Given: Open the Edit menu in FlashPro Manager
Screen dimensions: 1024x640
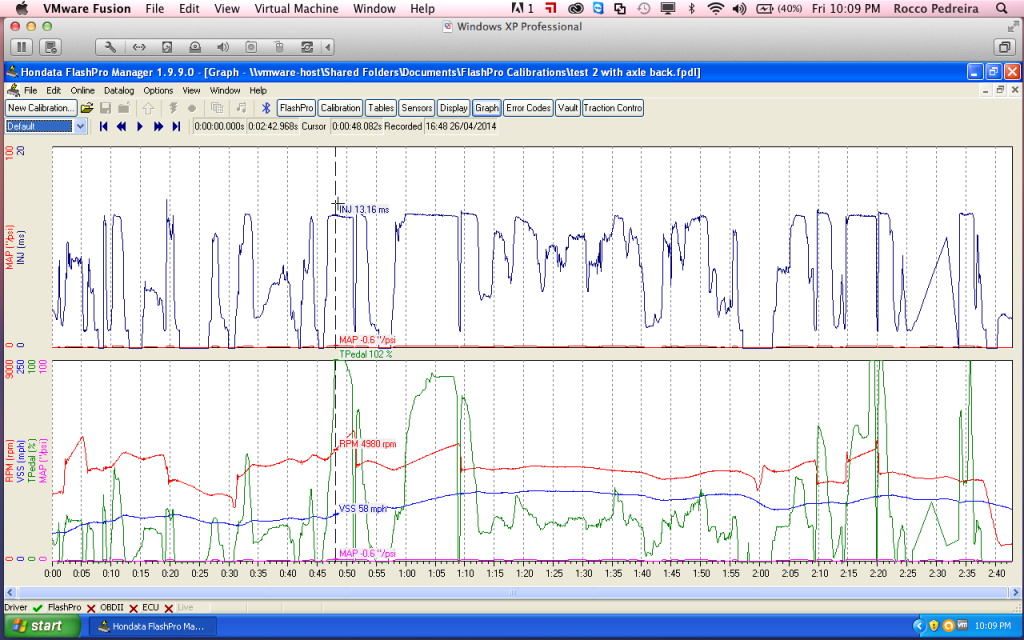Looking at the screenshot, I should [x=54, y=91].
